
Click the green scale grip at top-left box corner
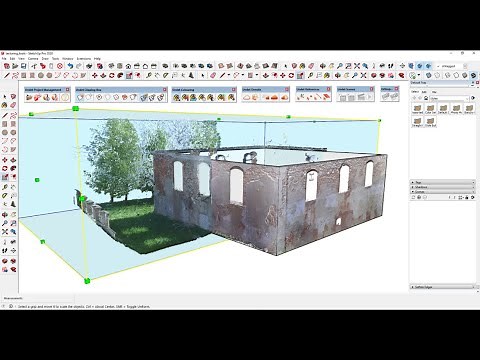click(75, 108)
